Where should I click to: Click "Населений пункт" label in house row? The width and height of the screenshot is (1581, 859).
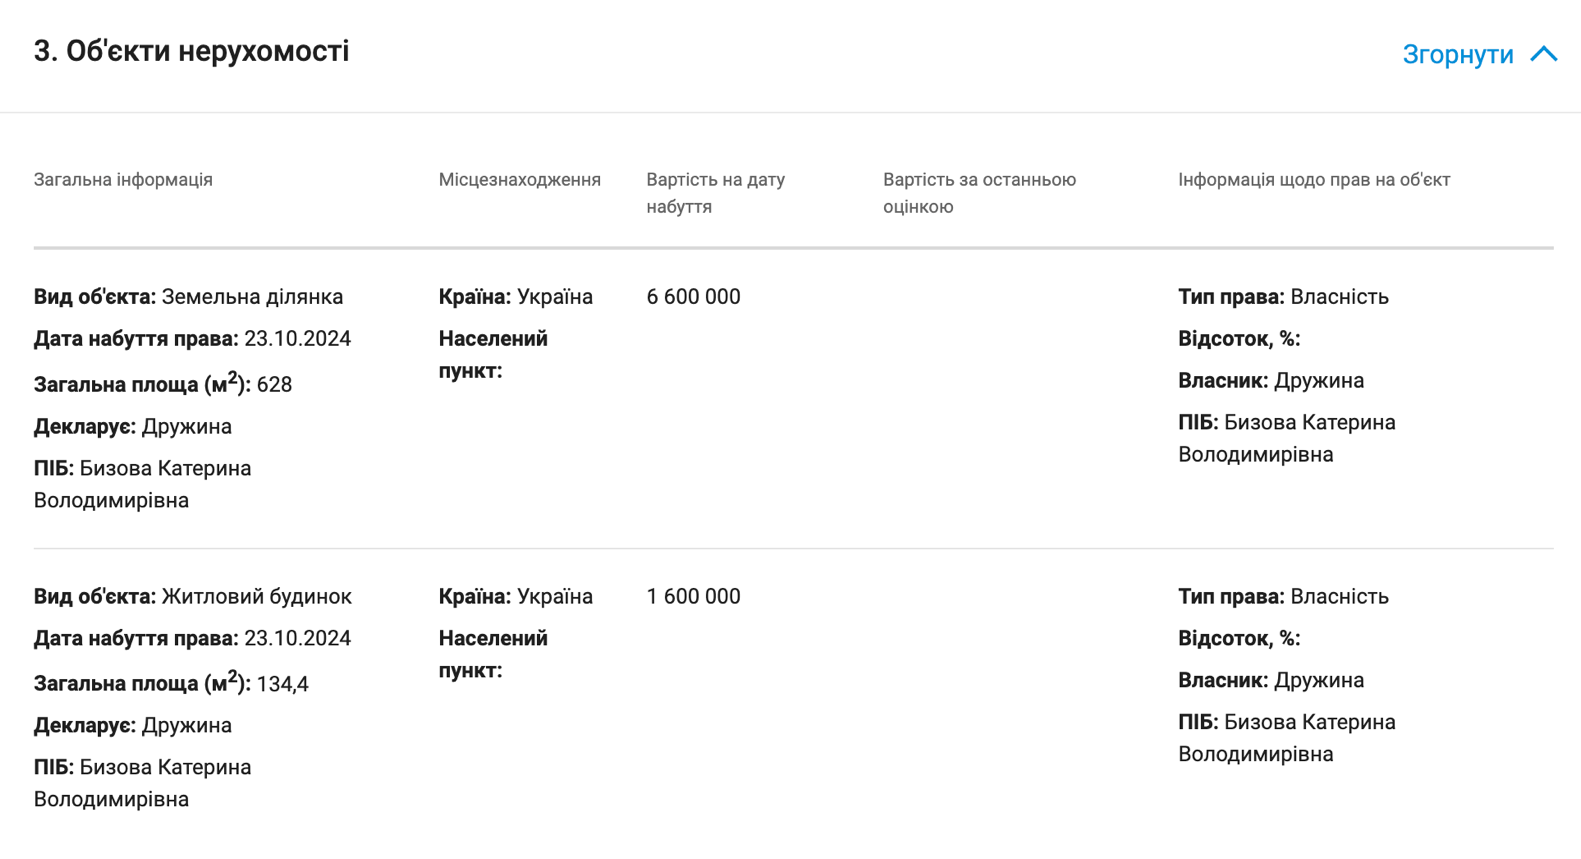493,654
